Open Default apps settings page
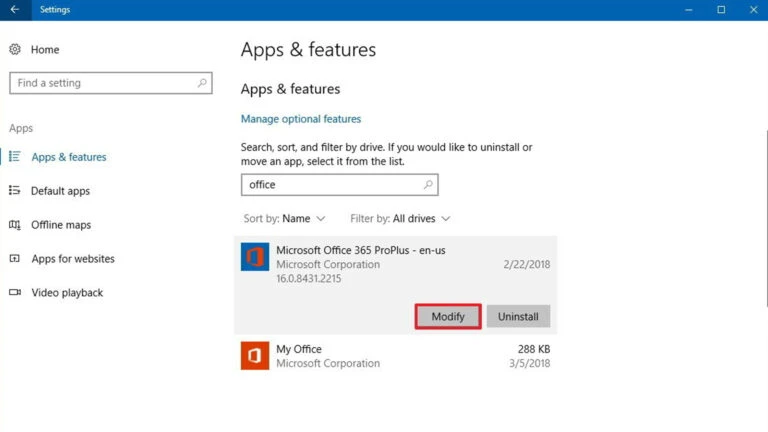 [x=60, y=191]
